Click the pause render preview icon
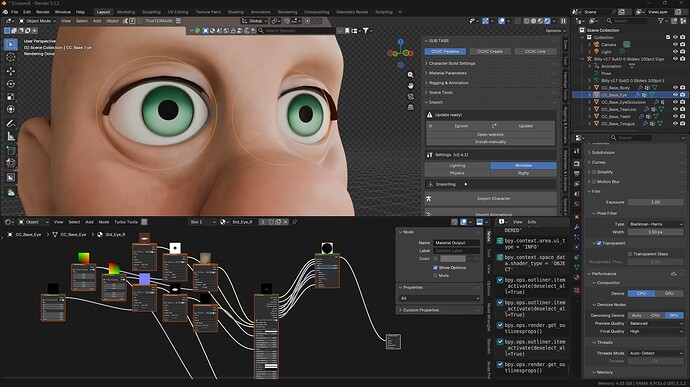This screenshot has width=690, height=387. pyautogui.click(x=563, y=21)
